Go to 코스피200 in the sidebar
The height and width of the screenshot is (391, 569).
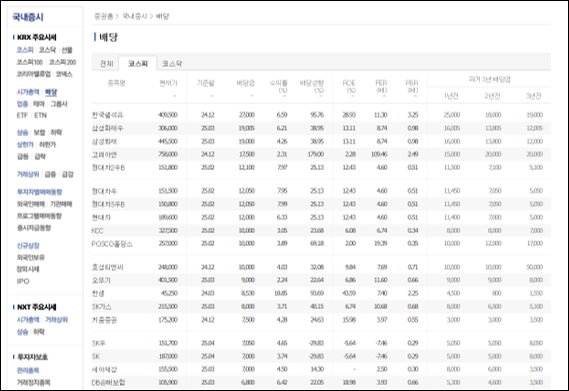click(x=62, y=62)
